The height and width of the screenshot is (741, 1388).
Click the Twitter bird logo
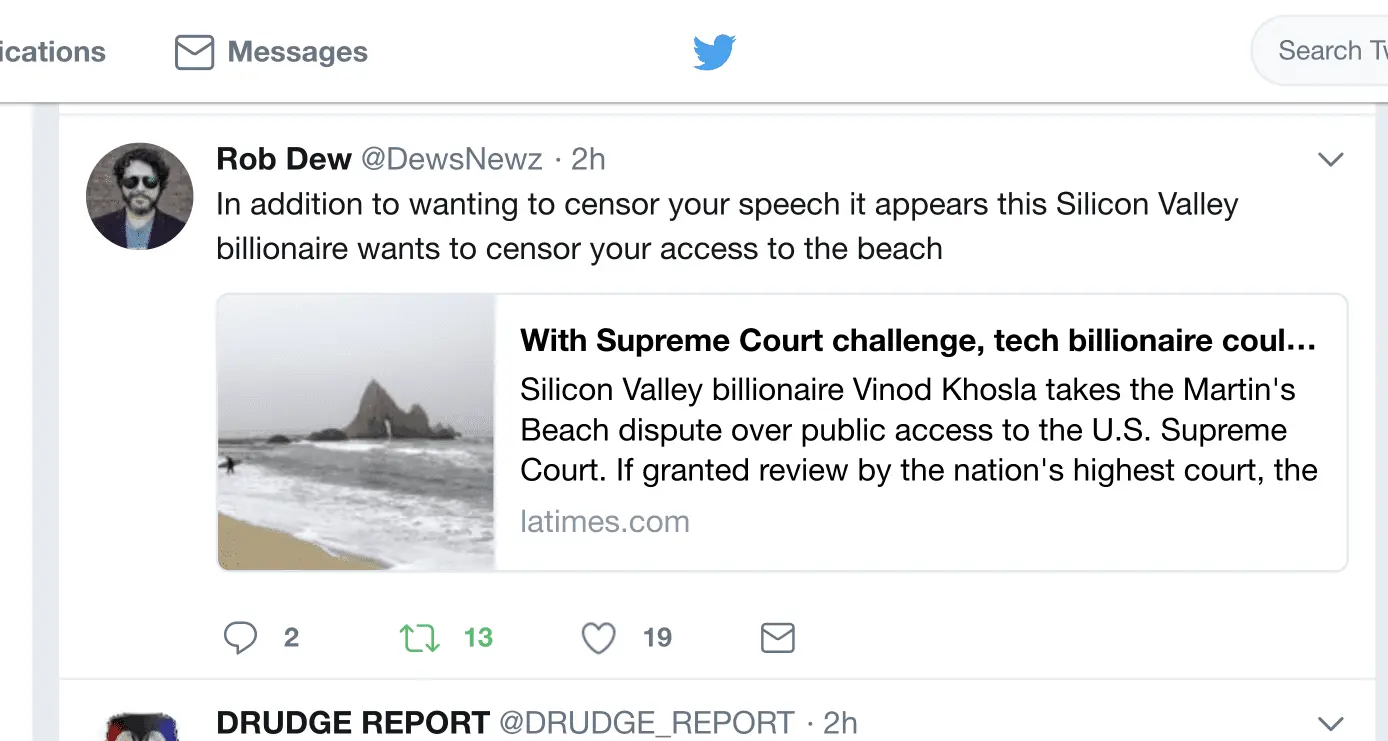tap(714, 52)
